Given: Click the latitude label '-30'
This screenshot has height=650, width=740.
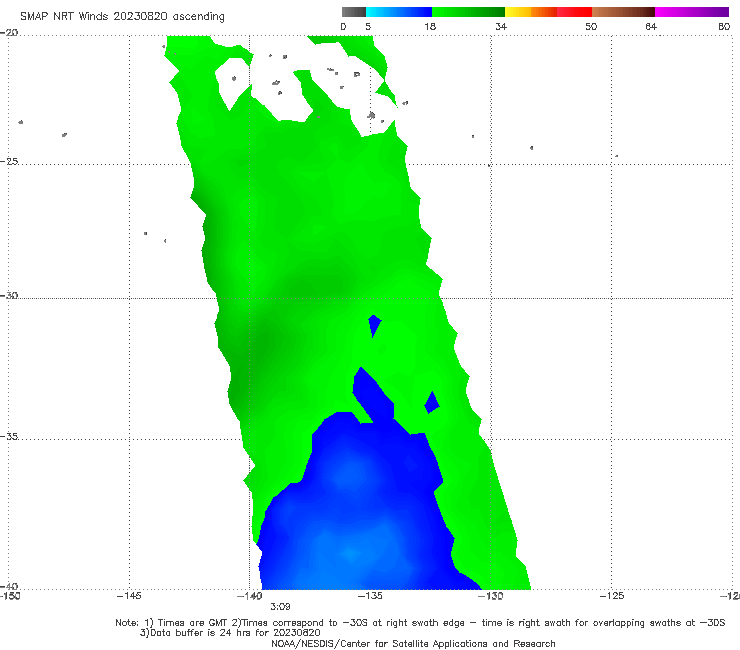Looking at the screenshot, I should click(9, 295).
